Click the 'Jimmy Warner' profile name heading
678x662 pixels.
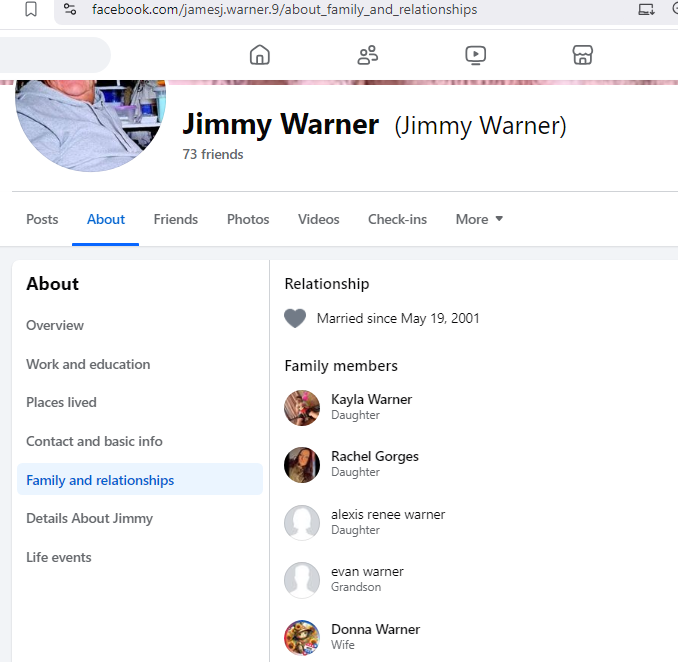click(x=281, y=125)
